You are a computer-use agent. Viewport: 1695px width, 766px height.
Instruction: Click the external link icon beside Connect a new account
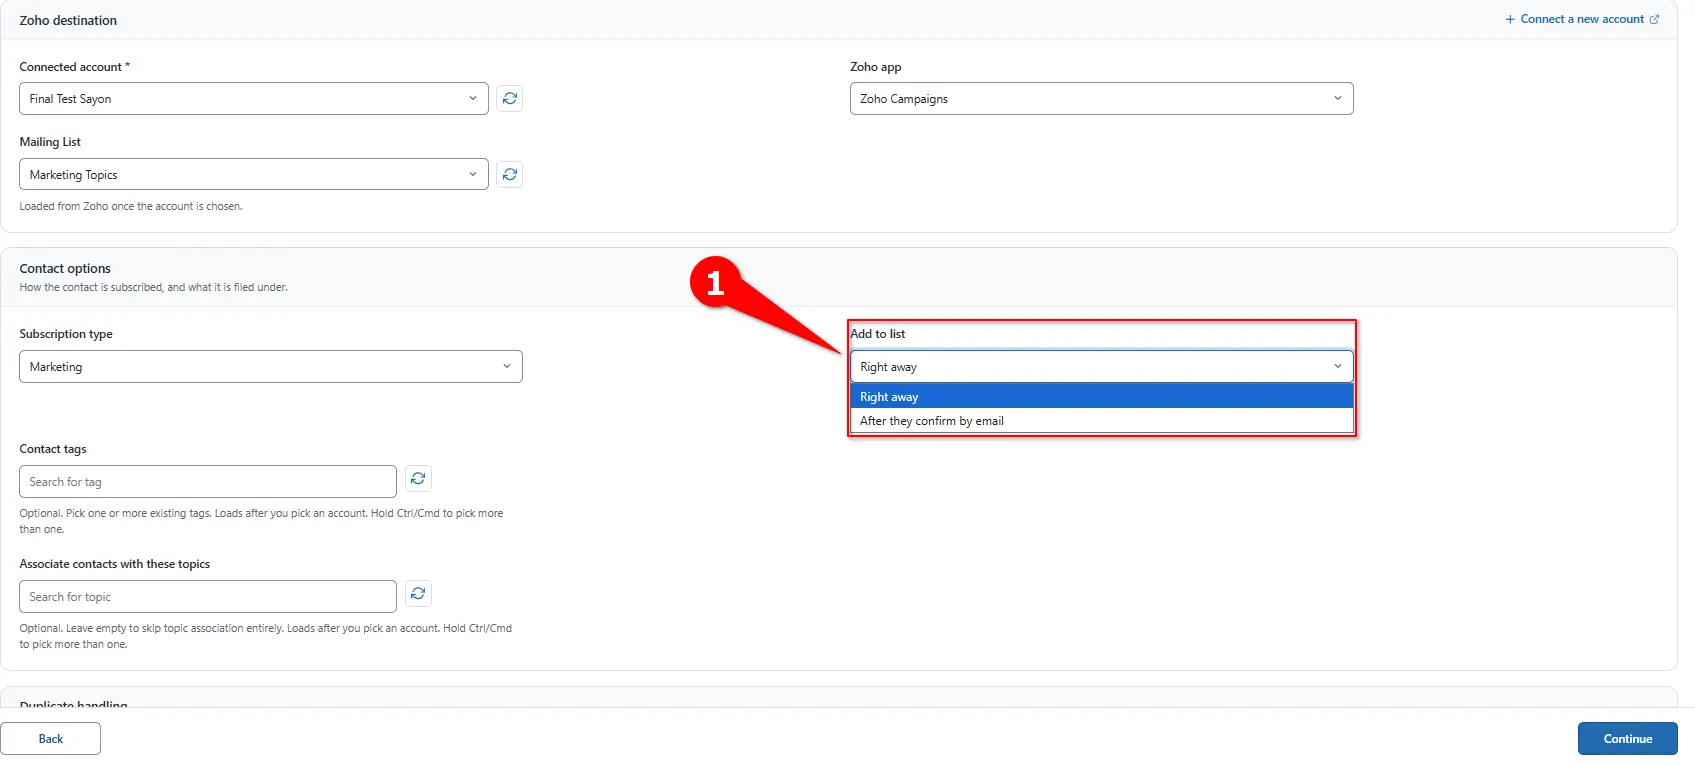coord(1654,19)
